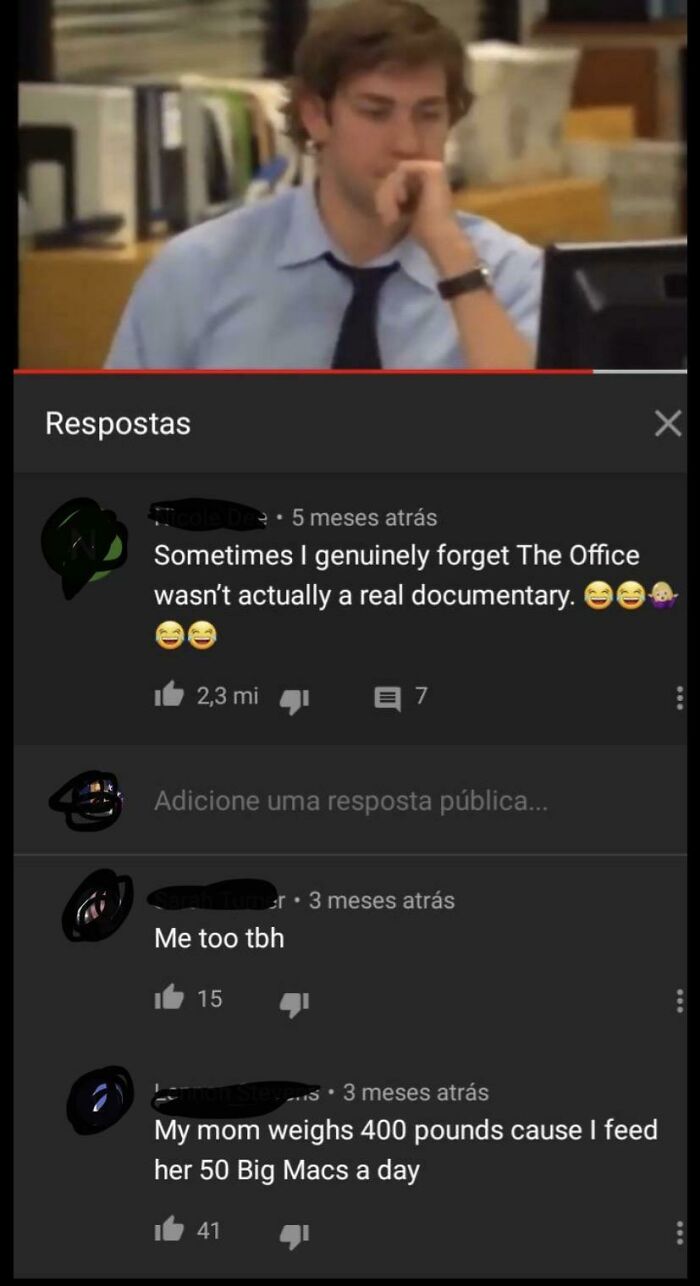Open options menu for The Office documentary comment

click(680, 698)
